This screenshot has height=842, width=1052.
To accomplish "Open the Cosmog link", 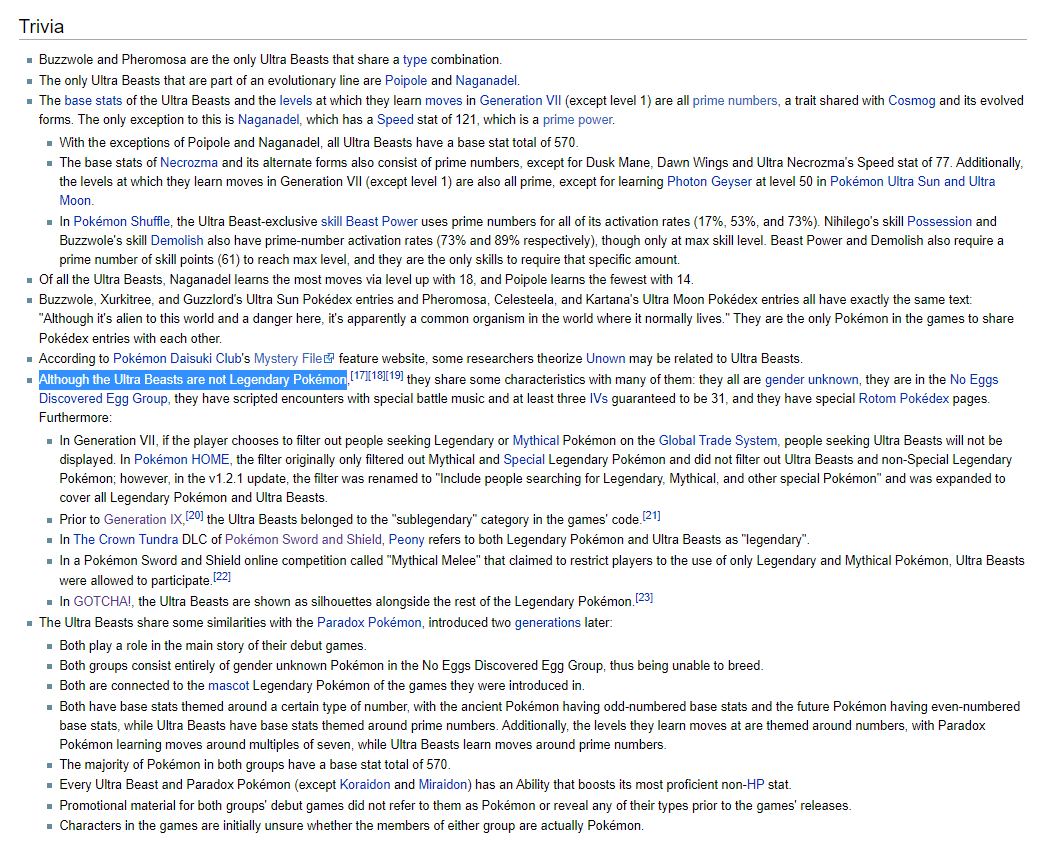I will (911, 101).
